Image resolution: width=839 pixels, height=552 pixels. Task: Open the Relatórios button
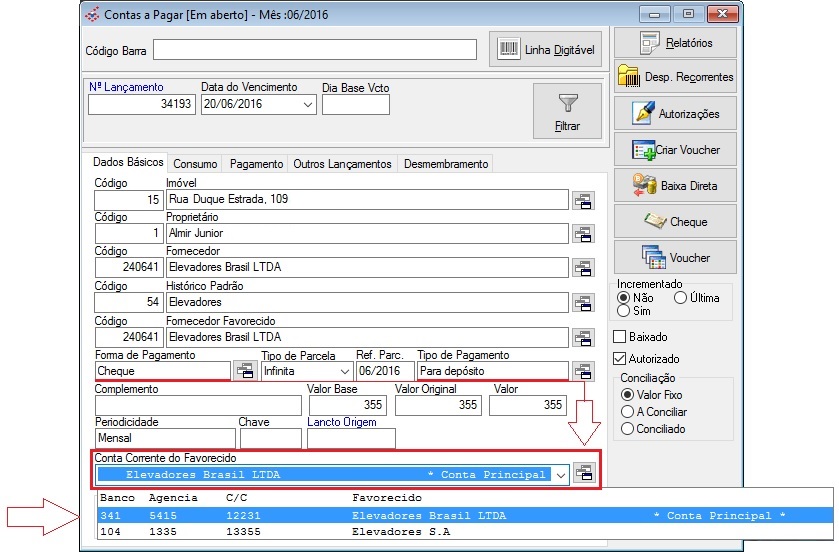click(x=676, y=43)
